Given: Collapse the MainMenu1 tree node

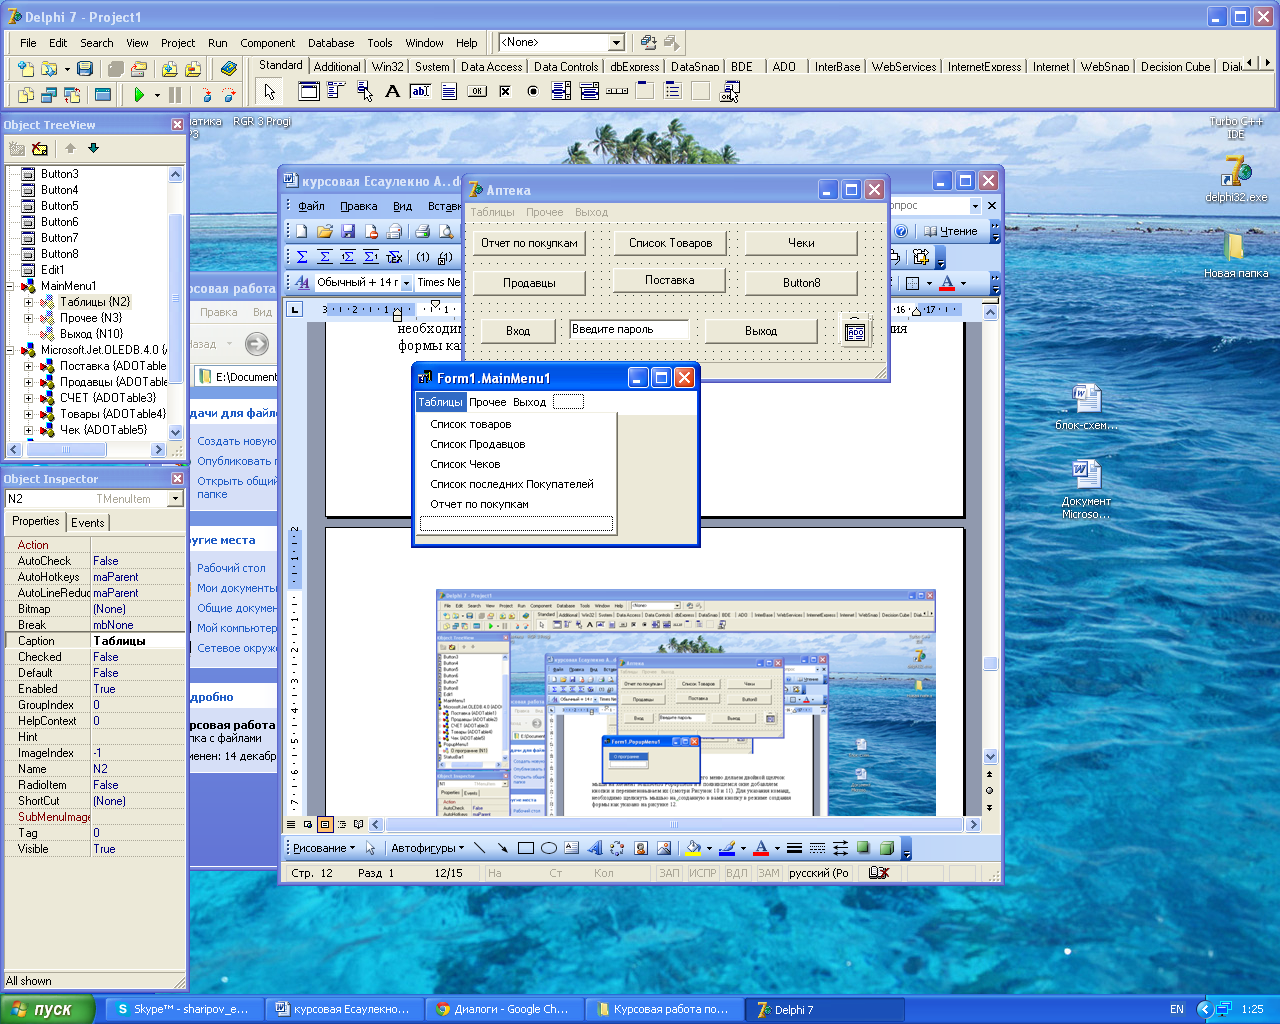Looking at the screenshot, I should tap(11, 286).
